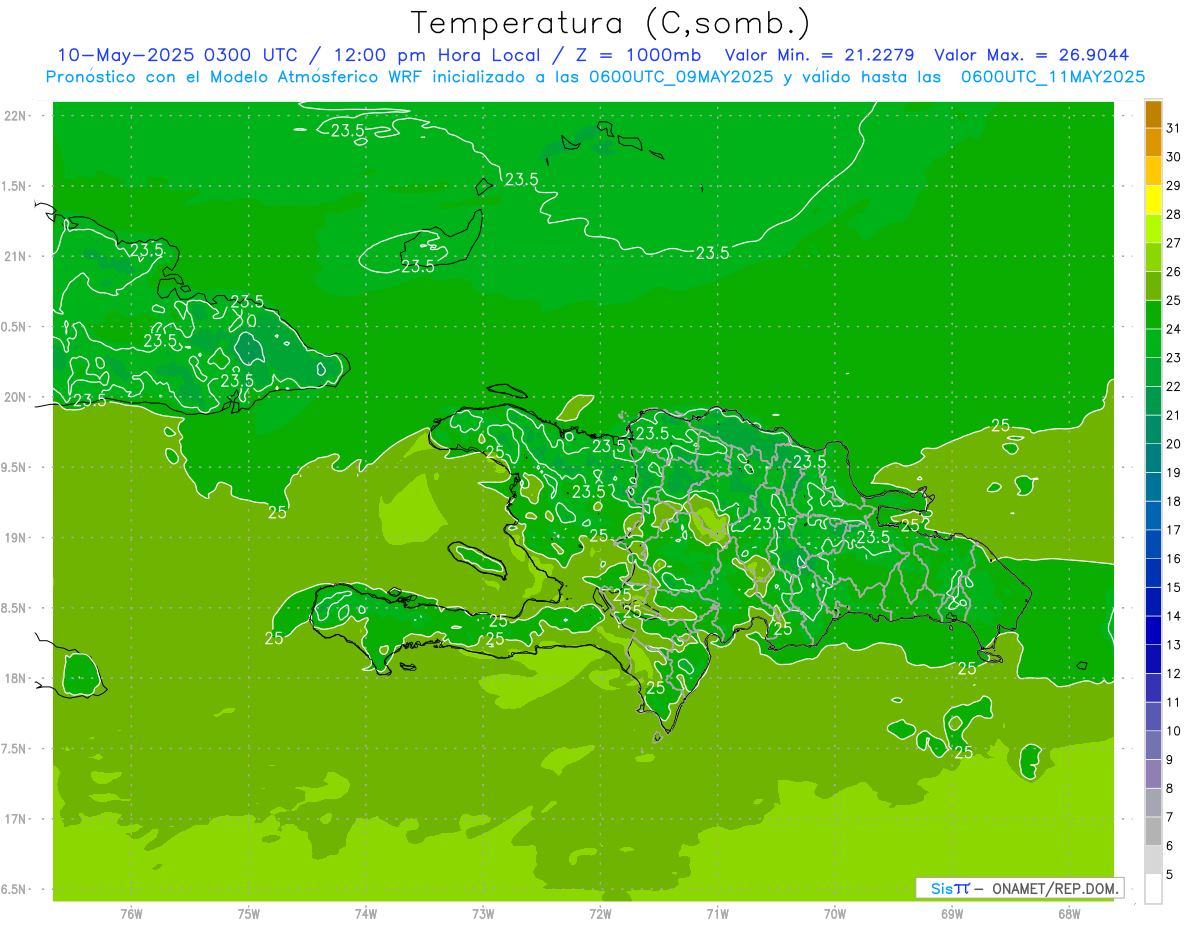The image size is (1200, 927).
Task: Select the '0600UTC_09MAY2025' initialization time
Action: click(x=680, y=76)
